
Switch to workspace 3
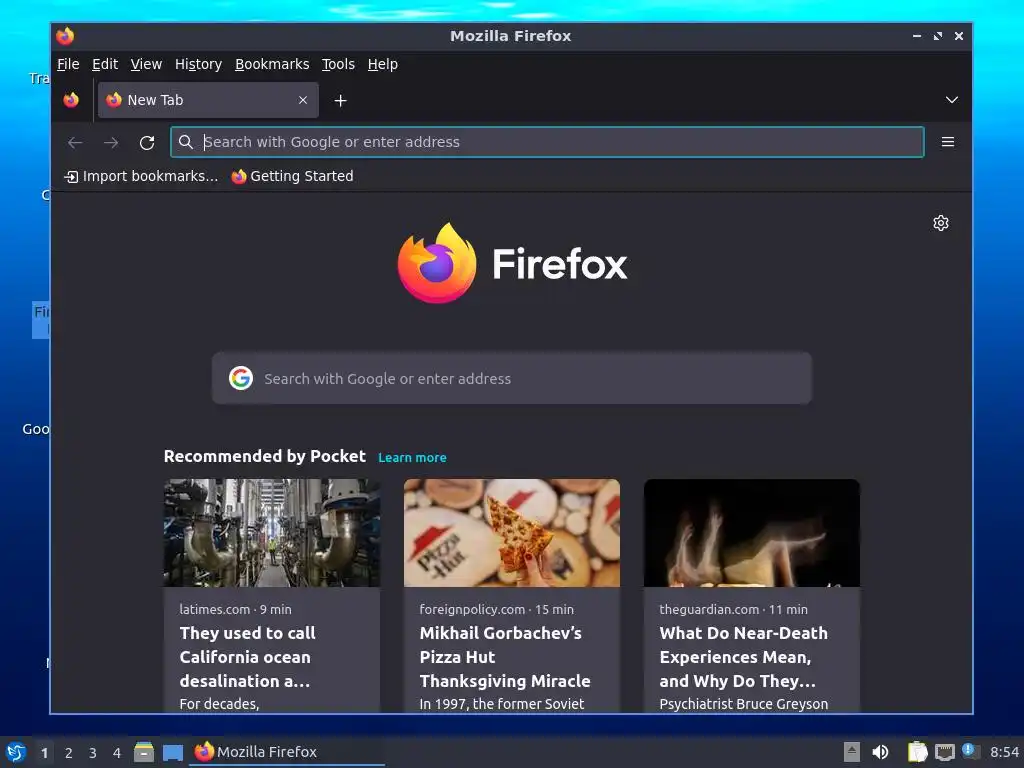point(93,753)
